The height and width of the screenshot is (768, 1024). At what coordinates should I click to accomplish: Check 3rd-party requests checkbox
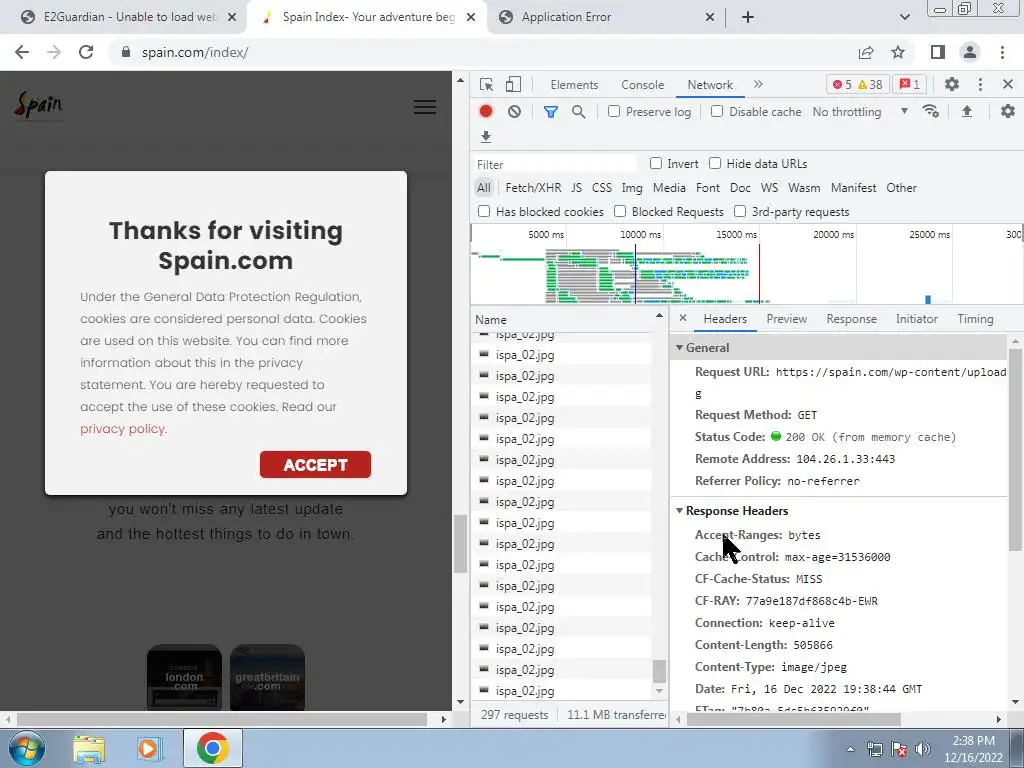point(740,211)
